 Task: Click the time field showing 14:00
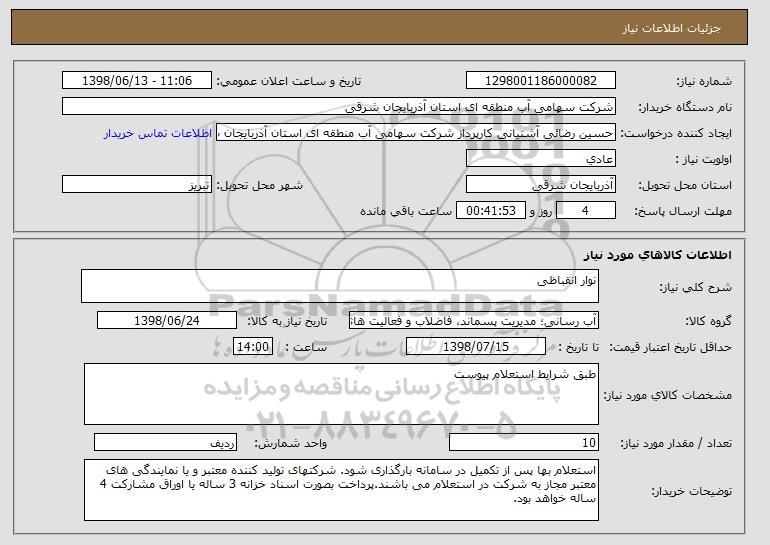coord(253,347)
